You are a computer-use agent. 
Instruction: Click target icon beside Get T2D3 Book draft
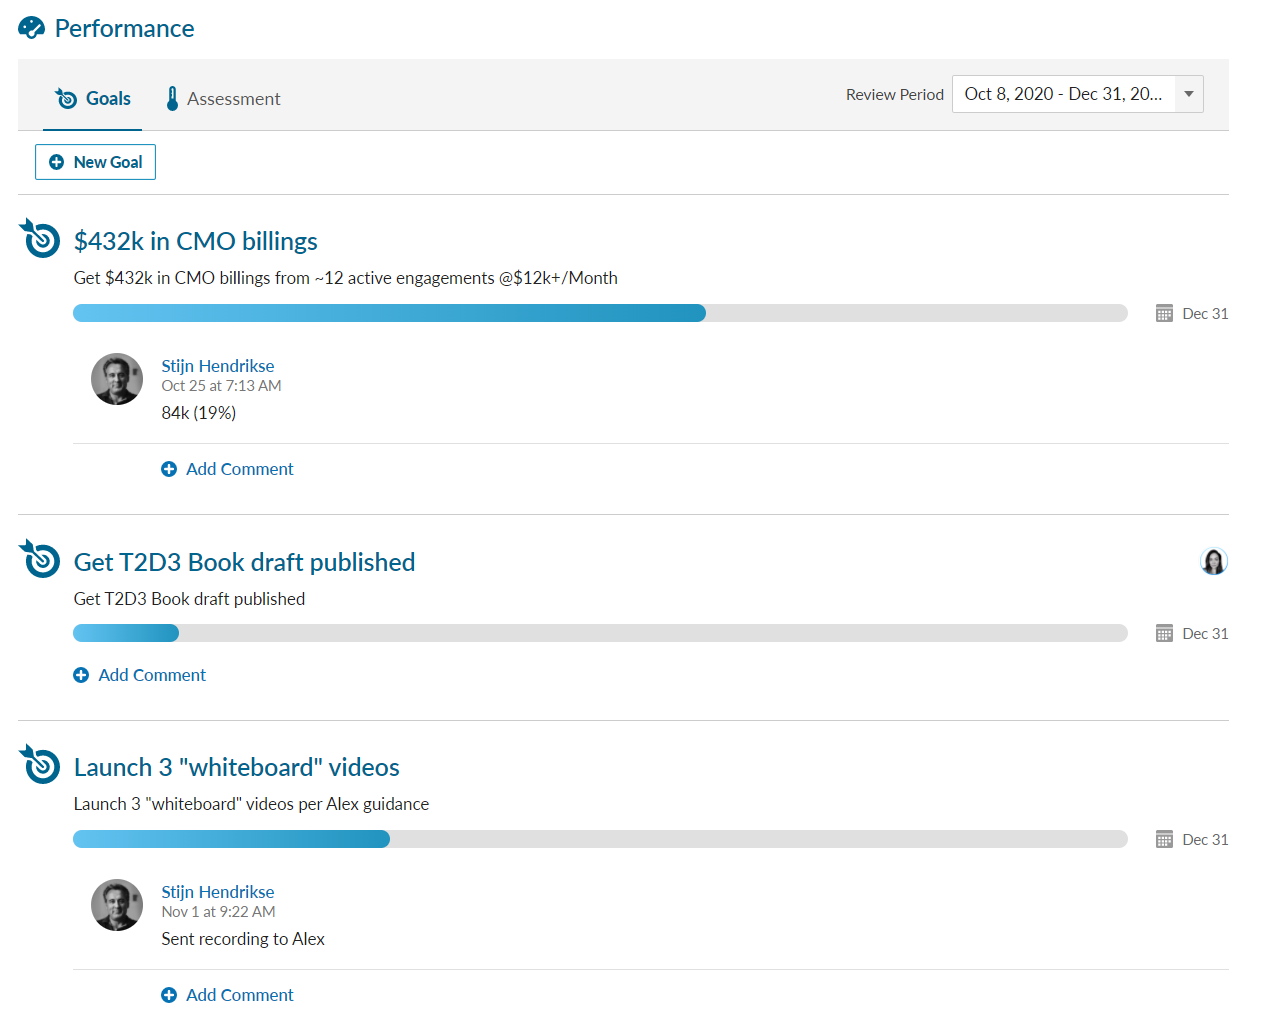pos(41,560)
